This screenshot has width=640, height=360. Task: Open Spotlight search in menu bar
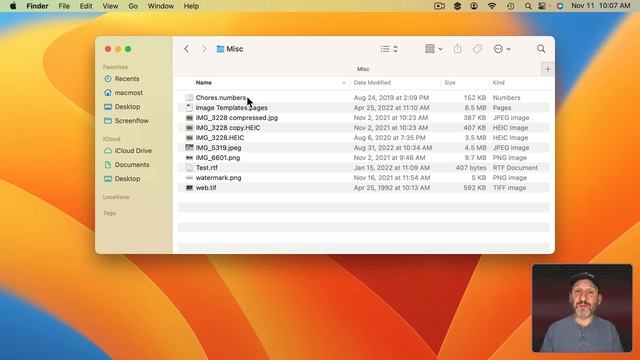click(x=528, y=6)
